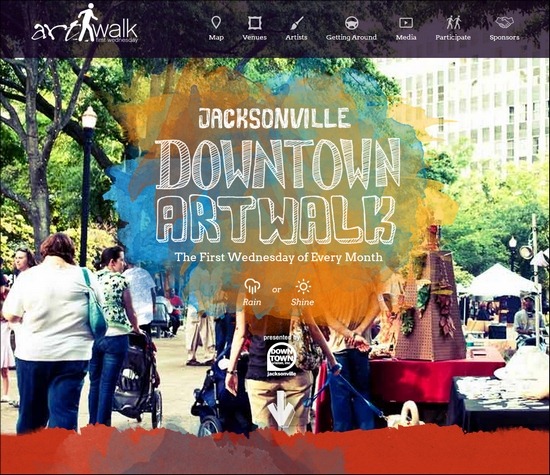Select the Getting Around menu label
The height and width of the screenshot is (475, 550).
[x=351, y=37]
